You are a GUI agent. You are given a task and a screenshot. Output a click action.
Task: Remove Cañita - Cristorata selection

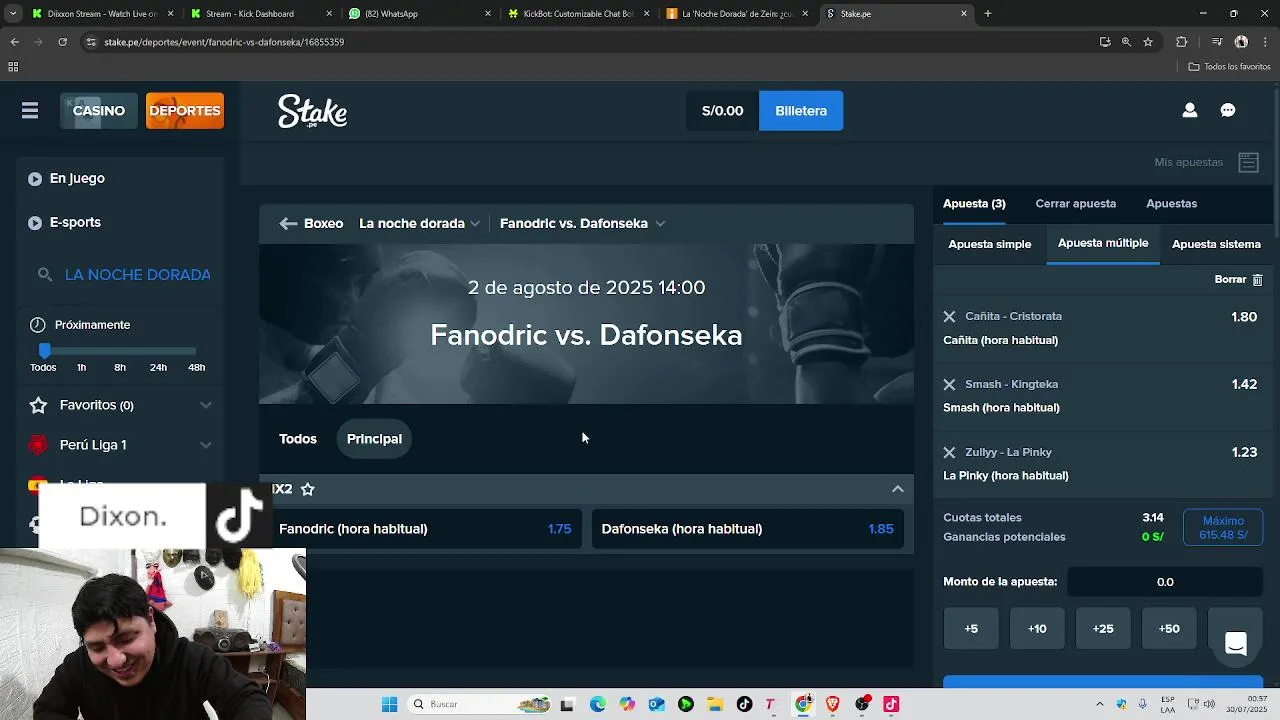949,316
